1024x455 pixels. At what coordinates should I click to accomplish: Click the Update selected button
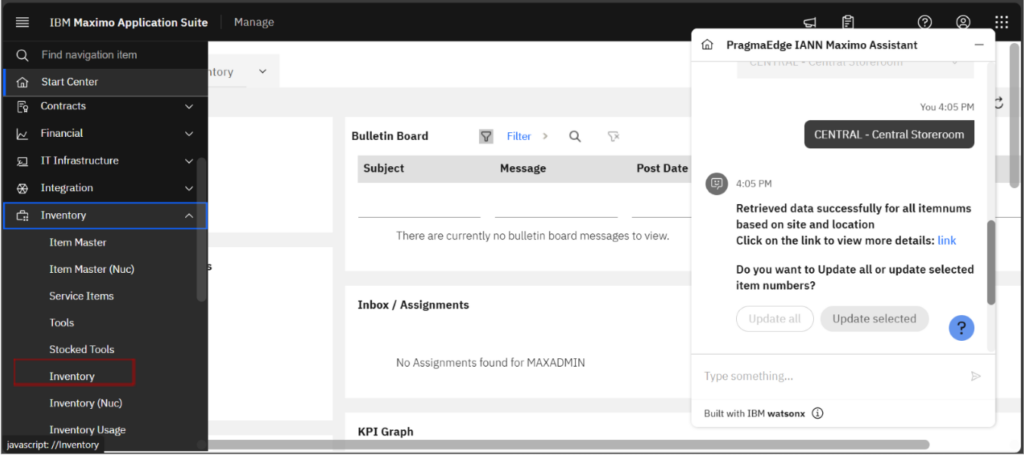(874, 319)
